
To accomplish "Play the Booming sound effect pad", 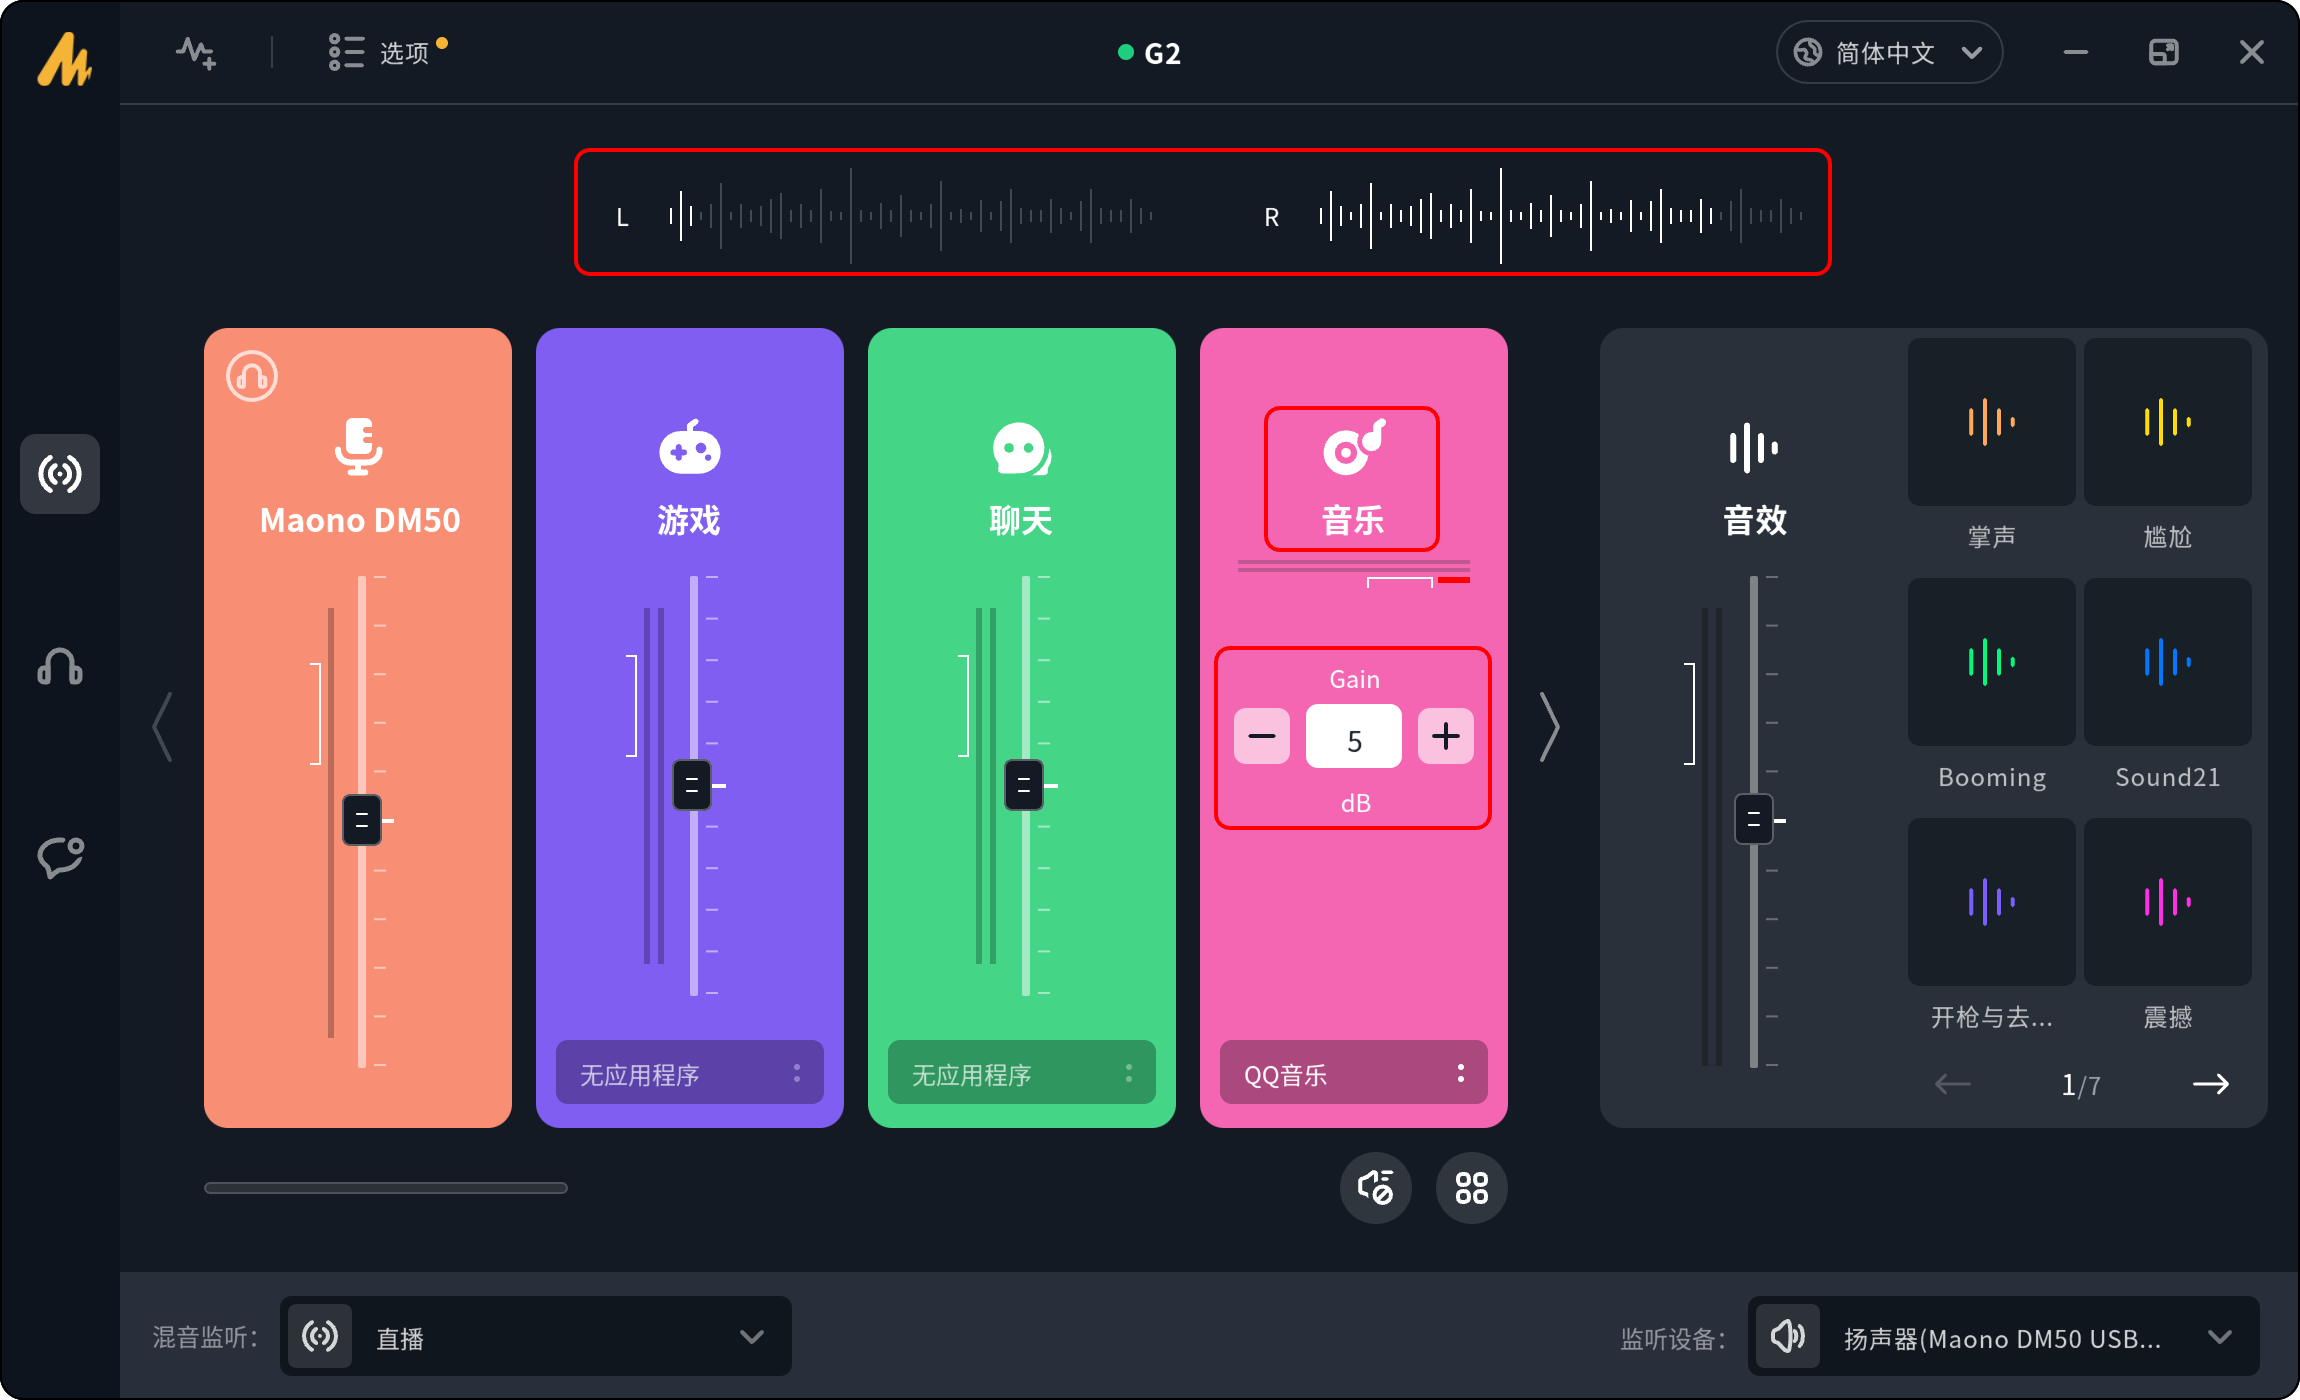I will pos(1991,662).
